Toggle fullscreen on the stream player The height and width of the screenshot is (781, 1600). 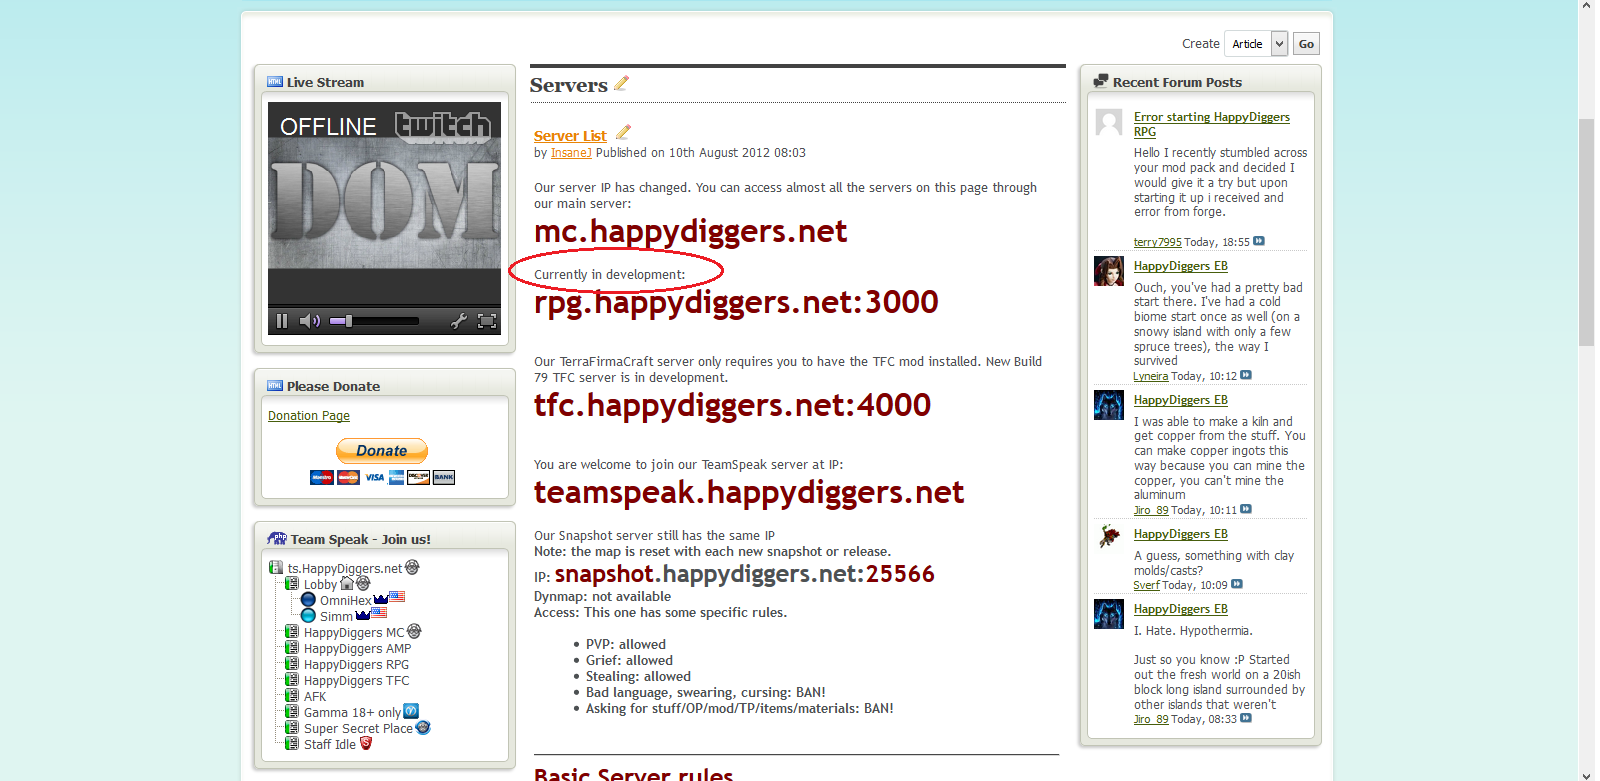tap(487, 321)
